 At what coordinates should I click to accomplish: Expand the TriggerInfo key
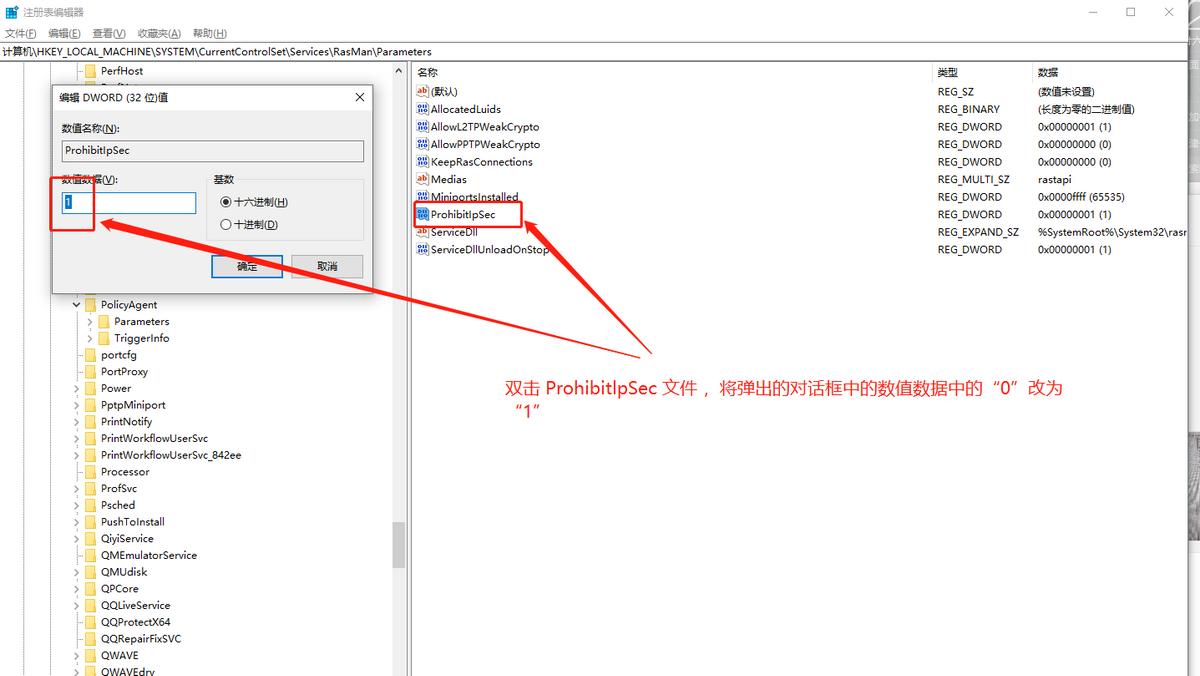[90, 338]
